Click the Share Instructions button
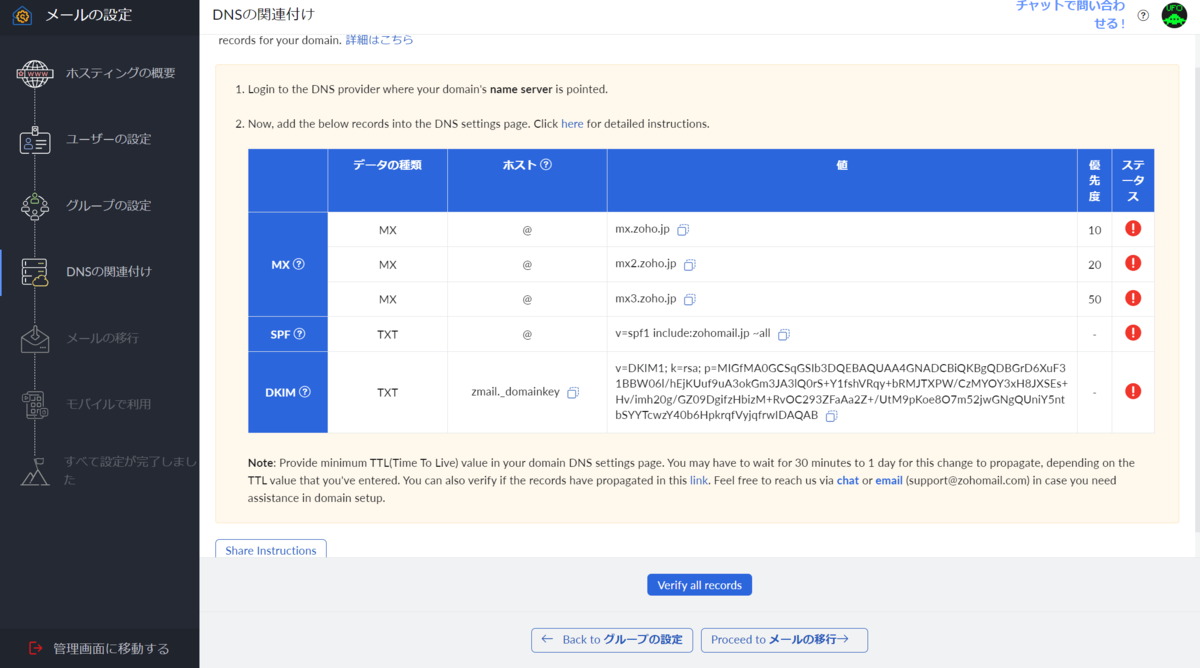This screenshot has width=1200, height=668. point(270,550)
